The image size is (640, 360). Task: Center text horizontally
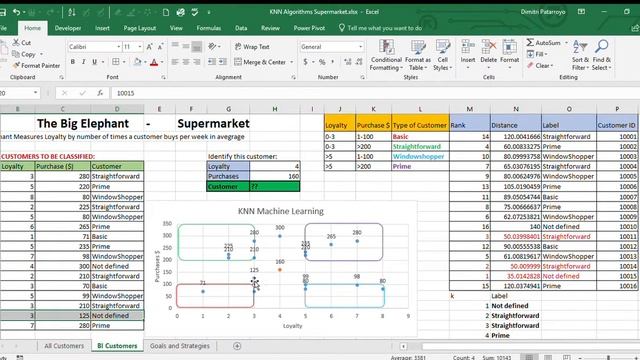[x=186, y=62]
